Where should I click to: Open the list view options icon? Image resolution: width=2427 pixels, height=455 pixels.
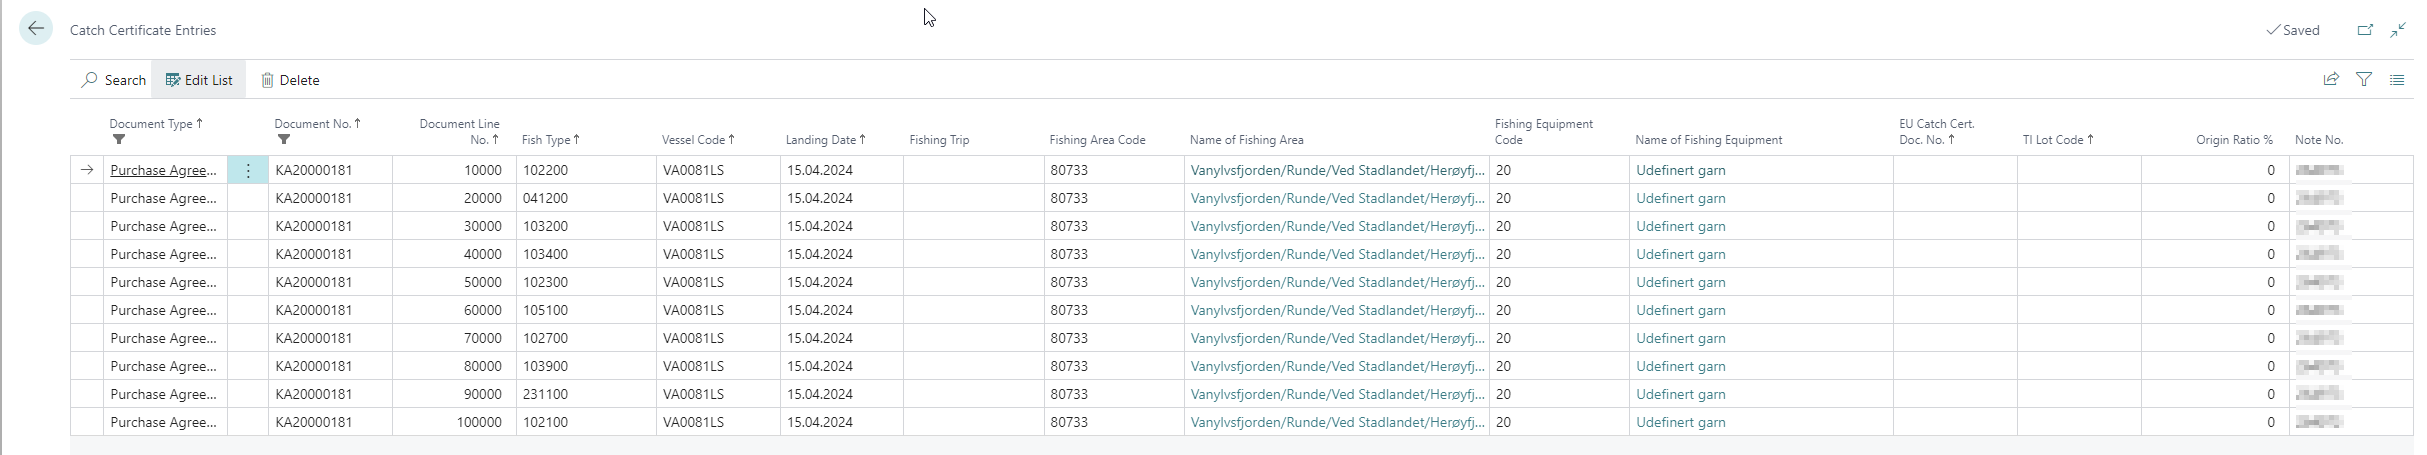2397,79
